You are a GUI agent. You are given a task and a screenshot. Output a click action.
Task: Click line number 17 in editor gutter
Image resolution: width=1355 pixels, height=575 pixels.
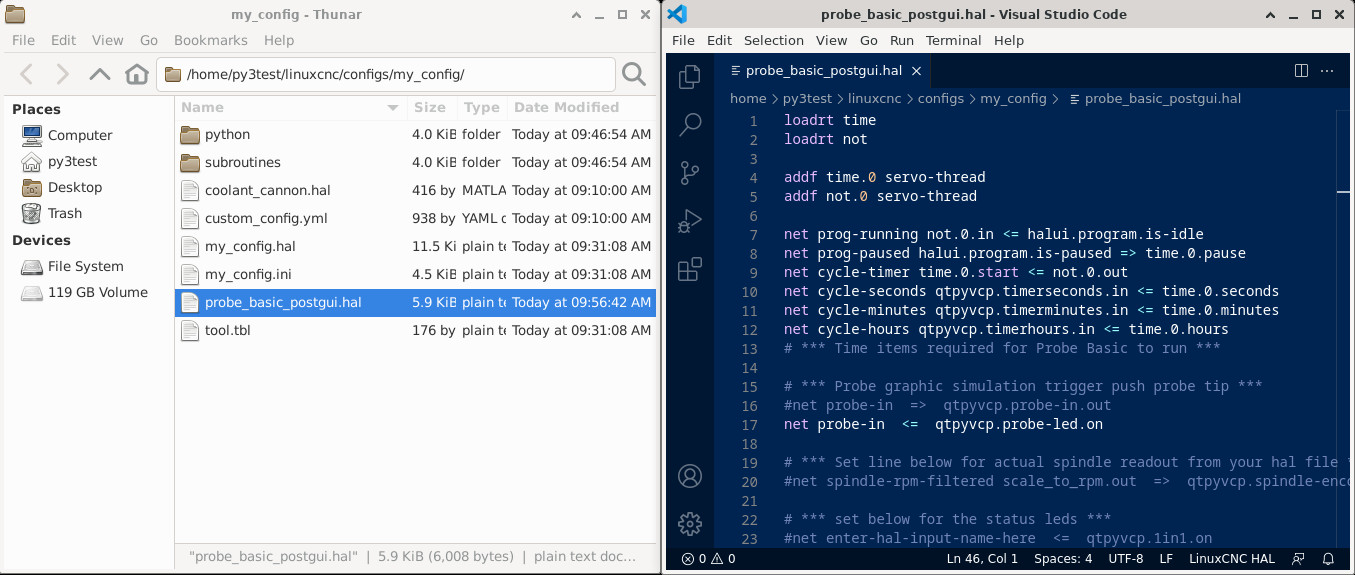click(750, 424)
